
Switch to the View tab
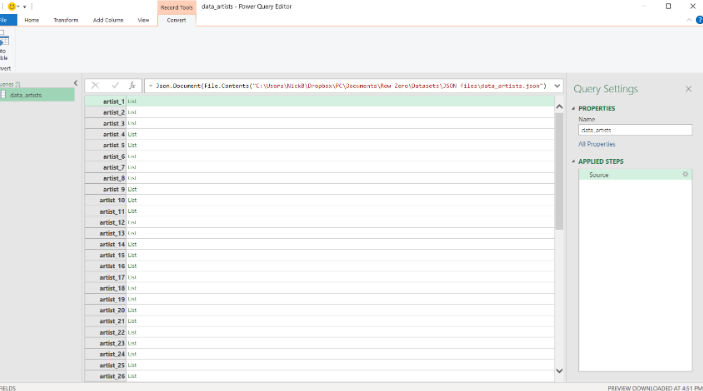(143, 20)
